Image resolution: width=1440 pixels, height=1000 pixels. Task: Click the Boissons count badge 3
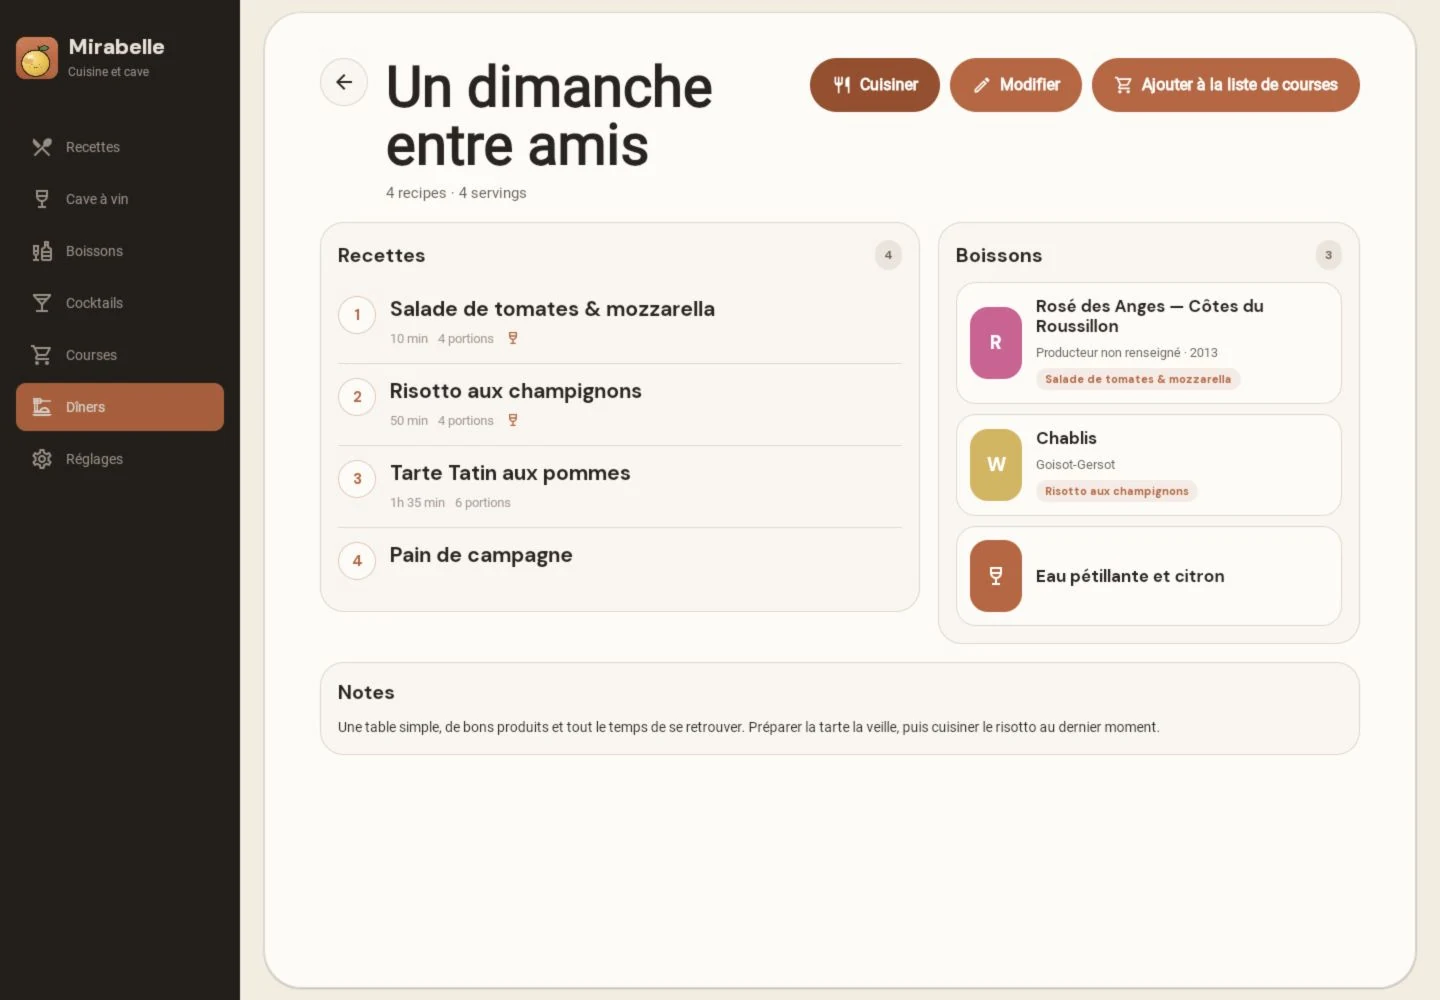[x=1328, y=255]
